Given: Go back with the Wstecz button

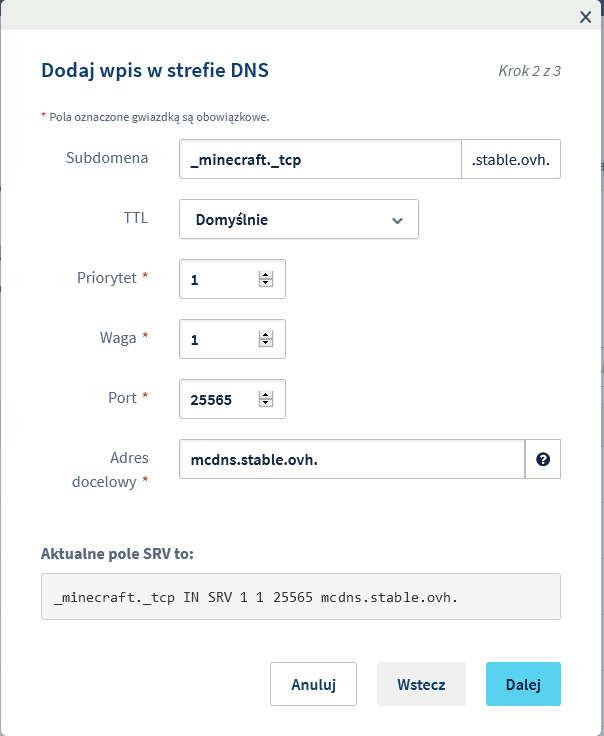Looking at the screenshot, I should pyautogui.click(x=421, y=685).
